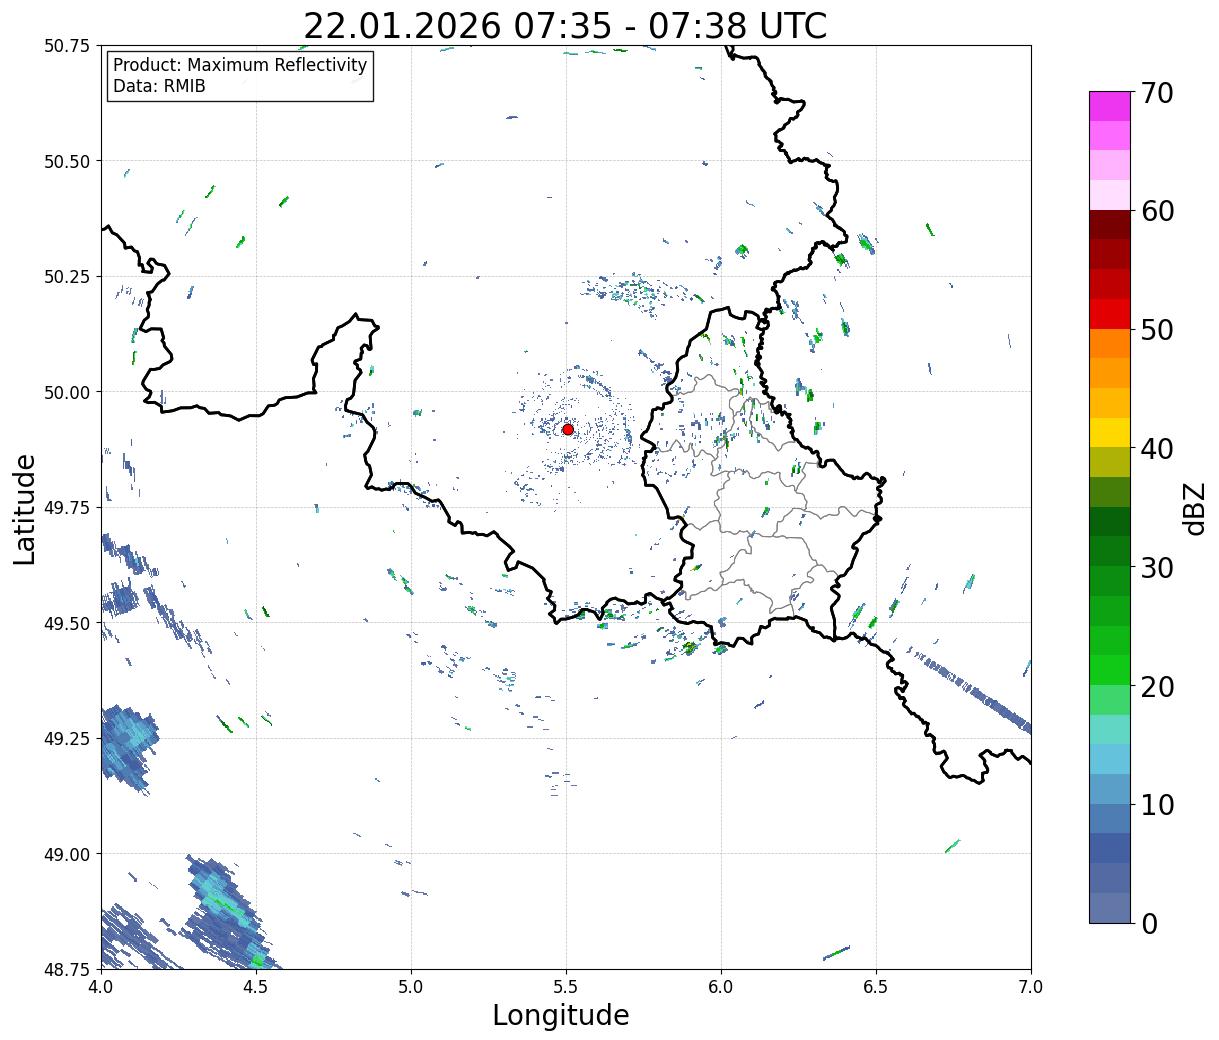Click the magenta 70 dBZ colorbar segment
The width and height of the screenshot is (1219, 1040).
coord(1110,106)
